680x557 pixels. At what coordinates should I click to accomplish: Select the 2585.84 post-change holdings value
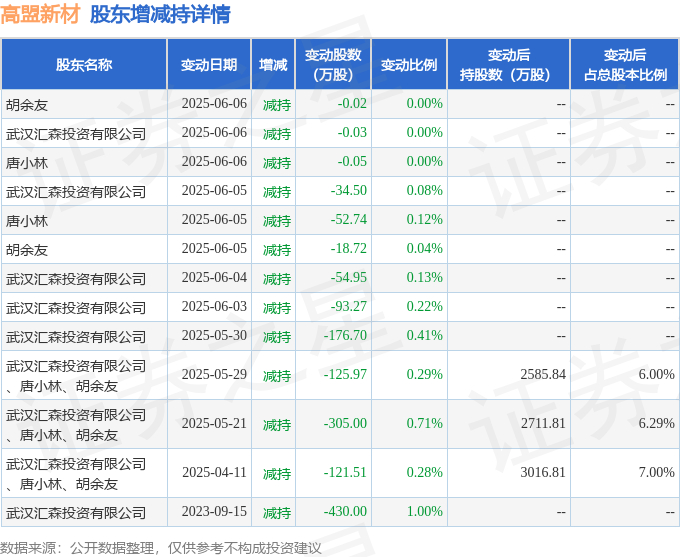543,374
